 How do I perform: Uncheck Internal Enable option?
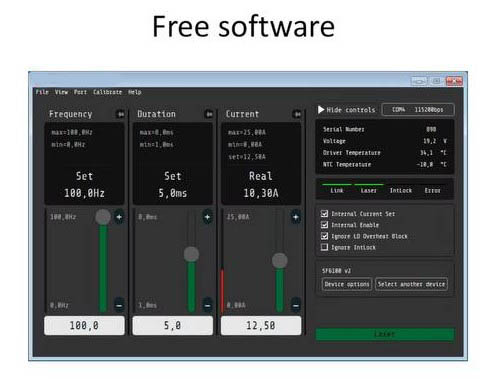tap(324, 225)
